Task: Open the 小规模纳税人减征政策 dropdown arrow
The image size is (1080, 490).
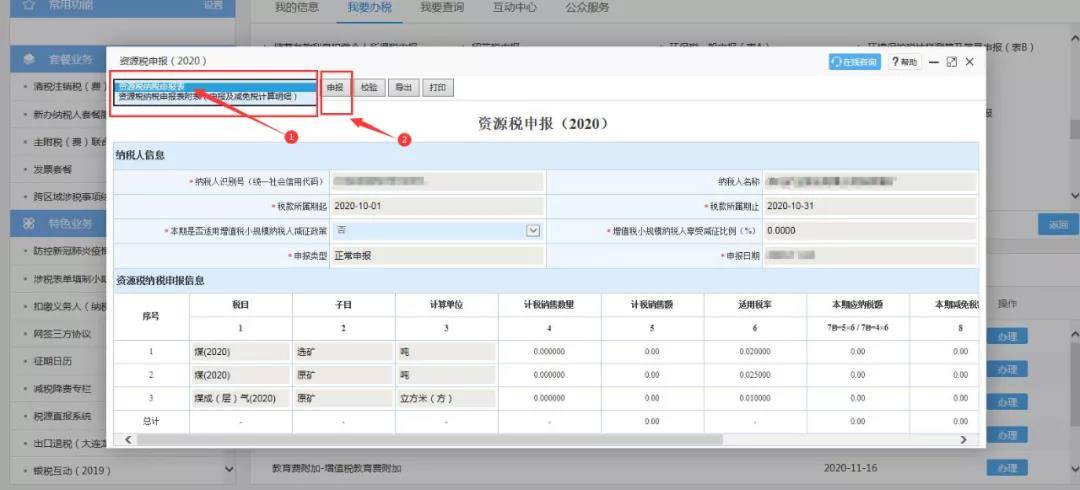Action: [x=532, y=231]
